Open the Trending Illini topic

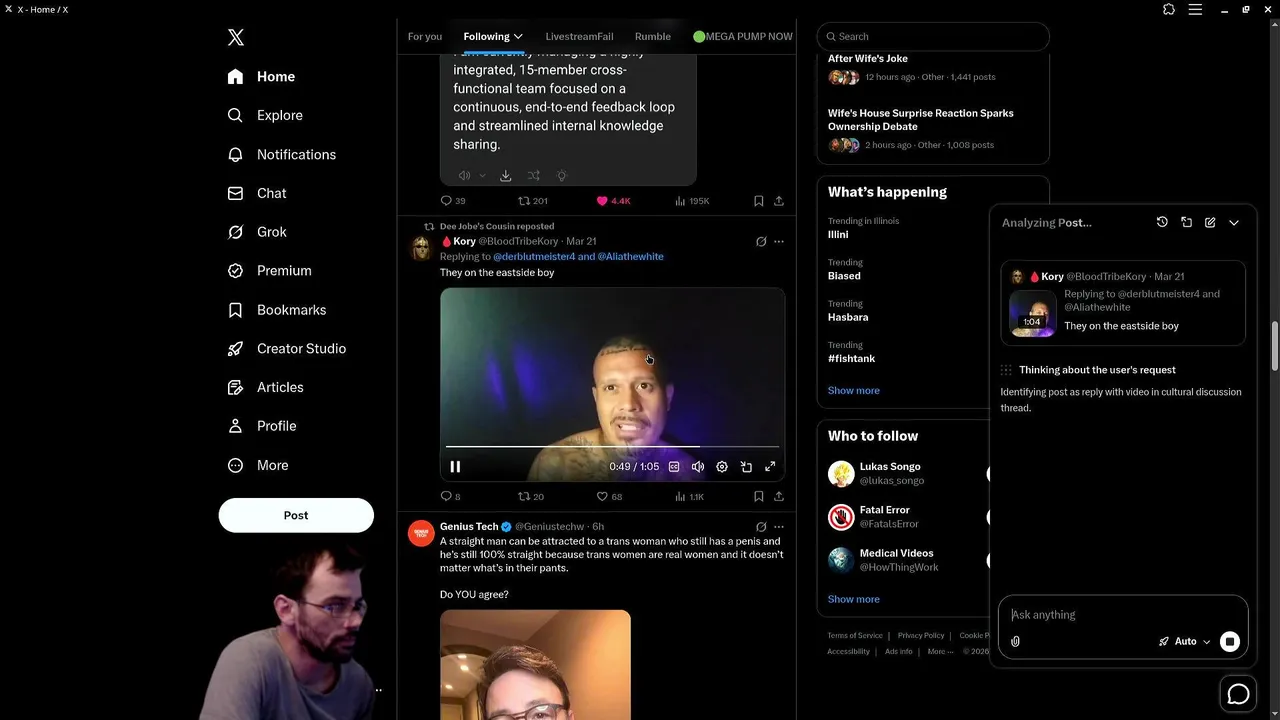click(838, 235)
